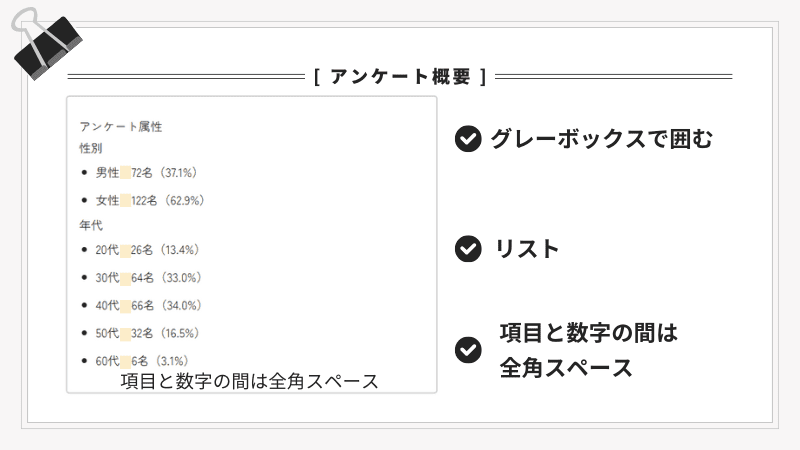Screen dimensions: 800x450
Task: Click the 男性 72名 (37.1%) list item
Action: coord(149,173)
